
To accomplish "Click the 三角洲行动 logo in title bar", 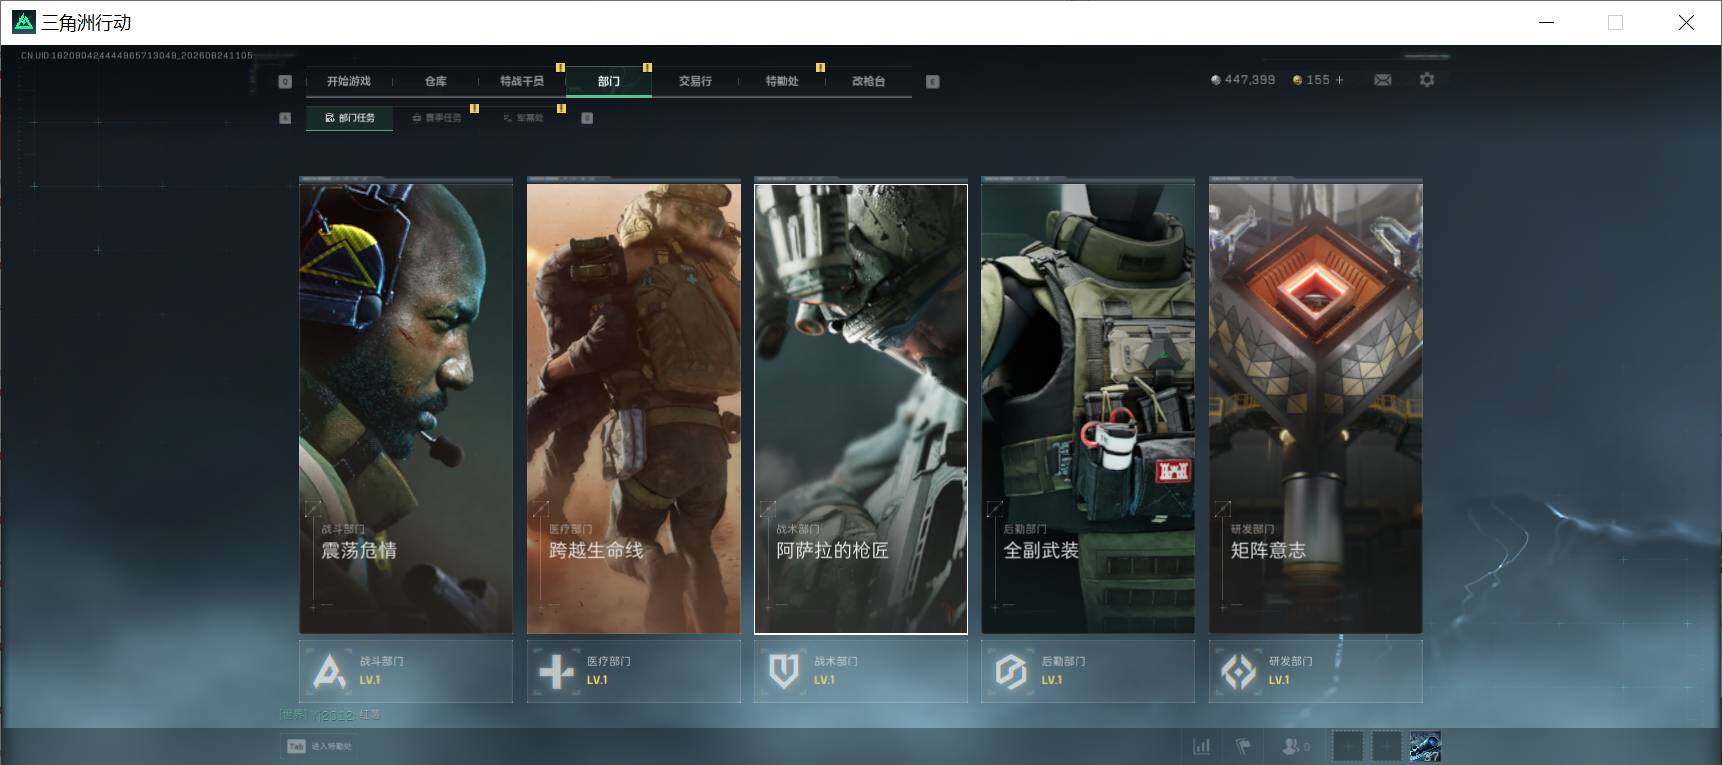I will coord(23,22).
